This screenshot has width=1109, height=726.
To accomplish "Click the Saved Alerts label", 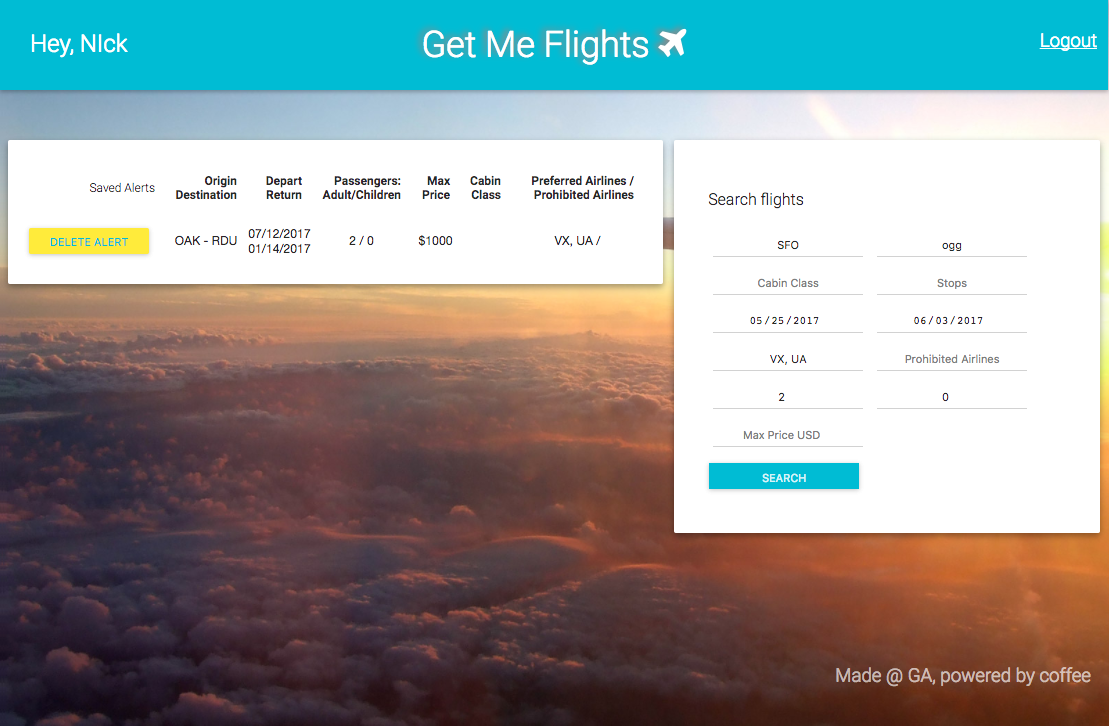I will click(x=122, y=188).
